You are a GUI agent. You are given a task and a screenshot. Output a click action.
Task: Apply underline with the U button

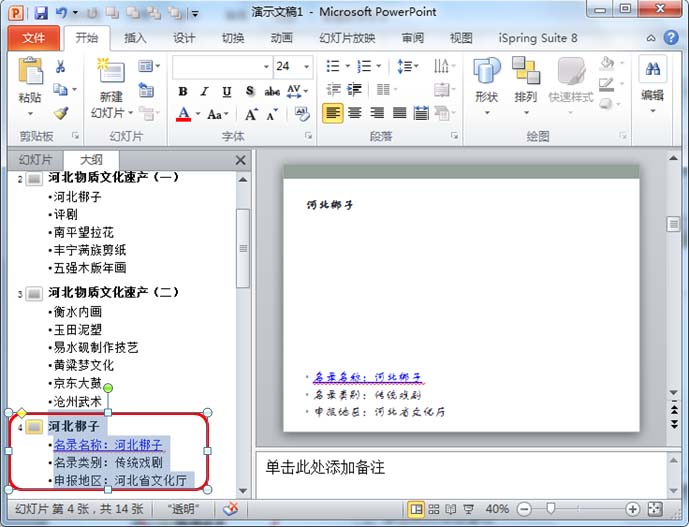pyautogui.click(x=227, y=91)
